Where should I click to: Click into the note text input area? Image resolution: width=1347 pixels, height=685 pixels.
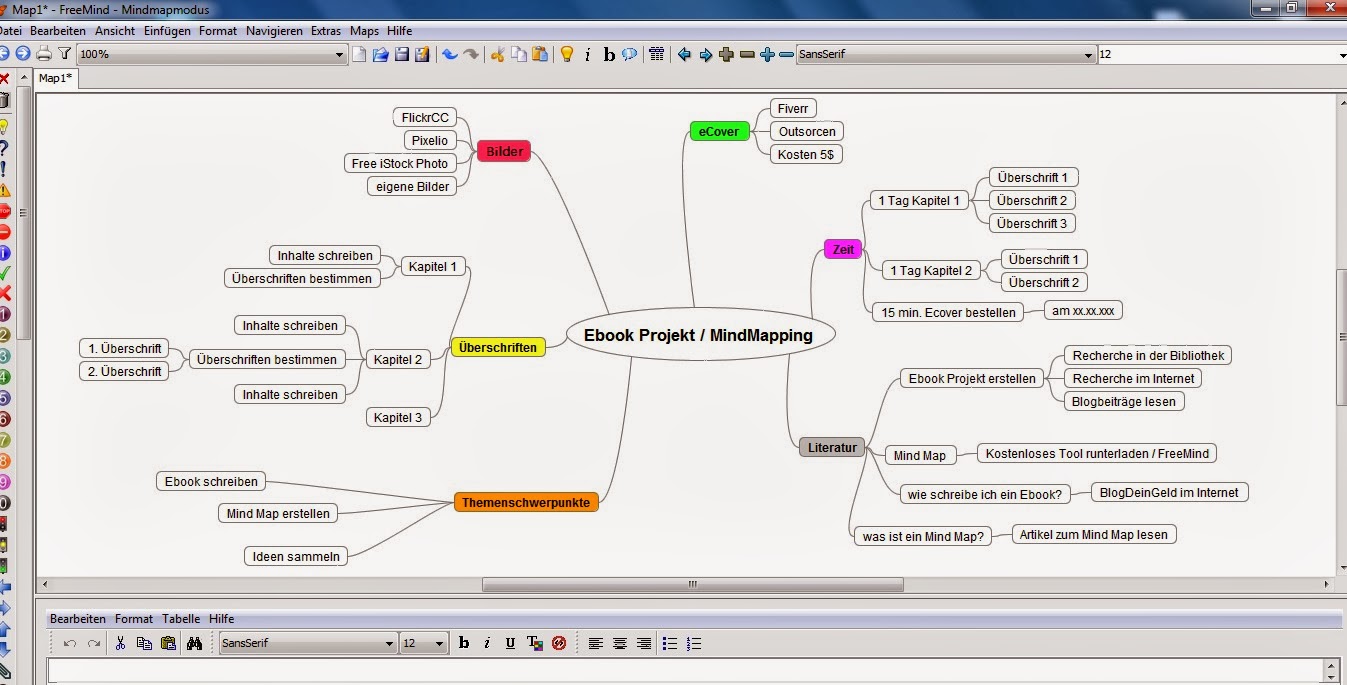pos(685,672)
